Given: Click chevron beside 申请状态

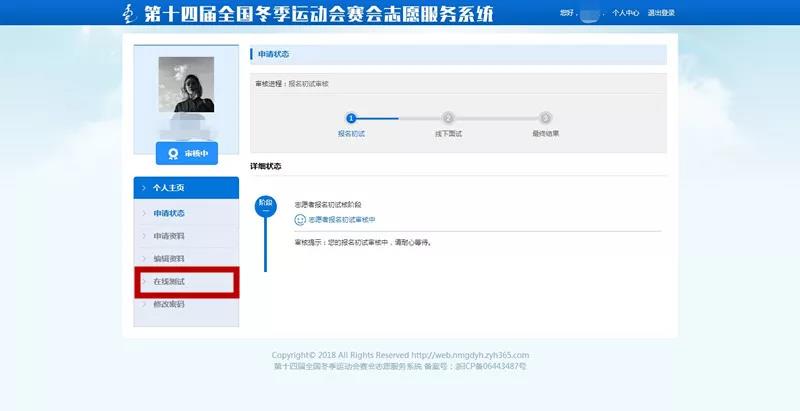Looking at the screenshot, I should click(144, 213).
